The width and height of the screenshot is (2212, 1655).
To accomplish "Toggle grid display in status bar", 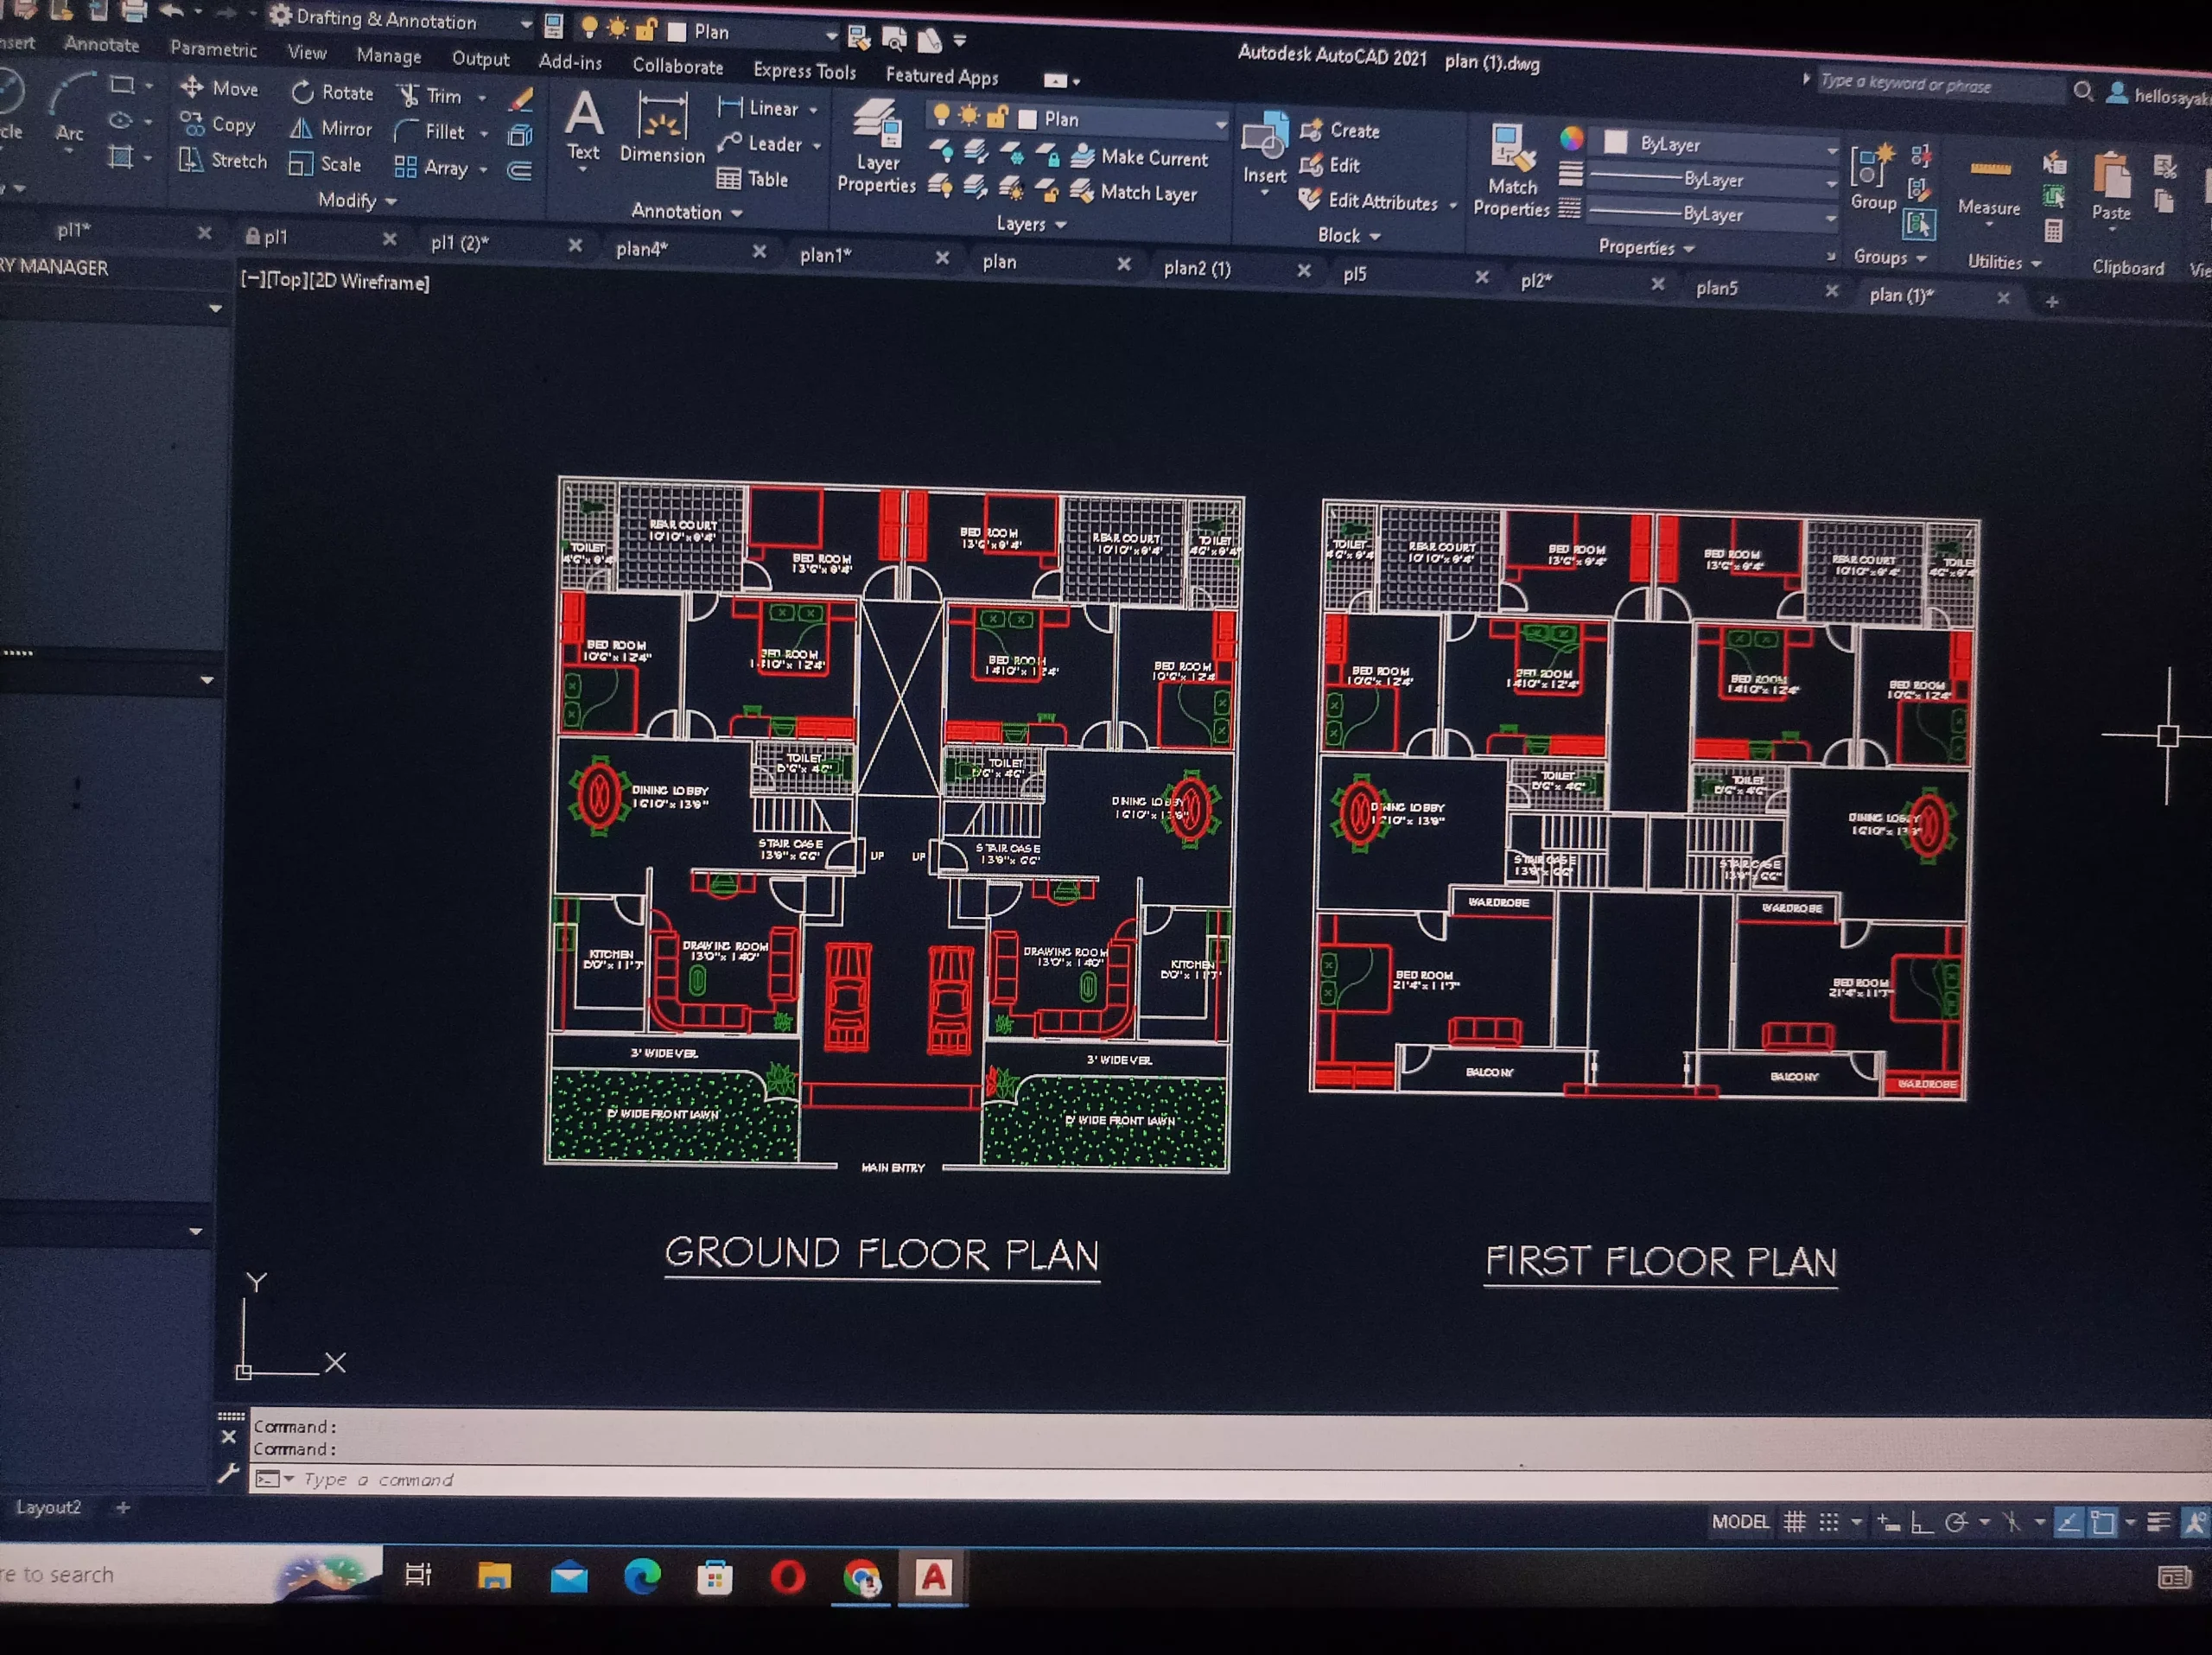I will click(1795, 1522).
